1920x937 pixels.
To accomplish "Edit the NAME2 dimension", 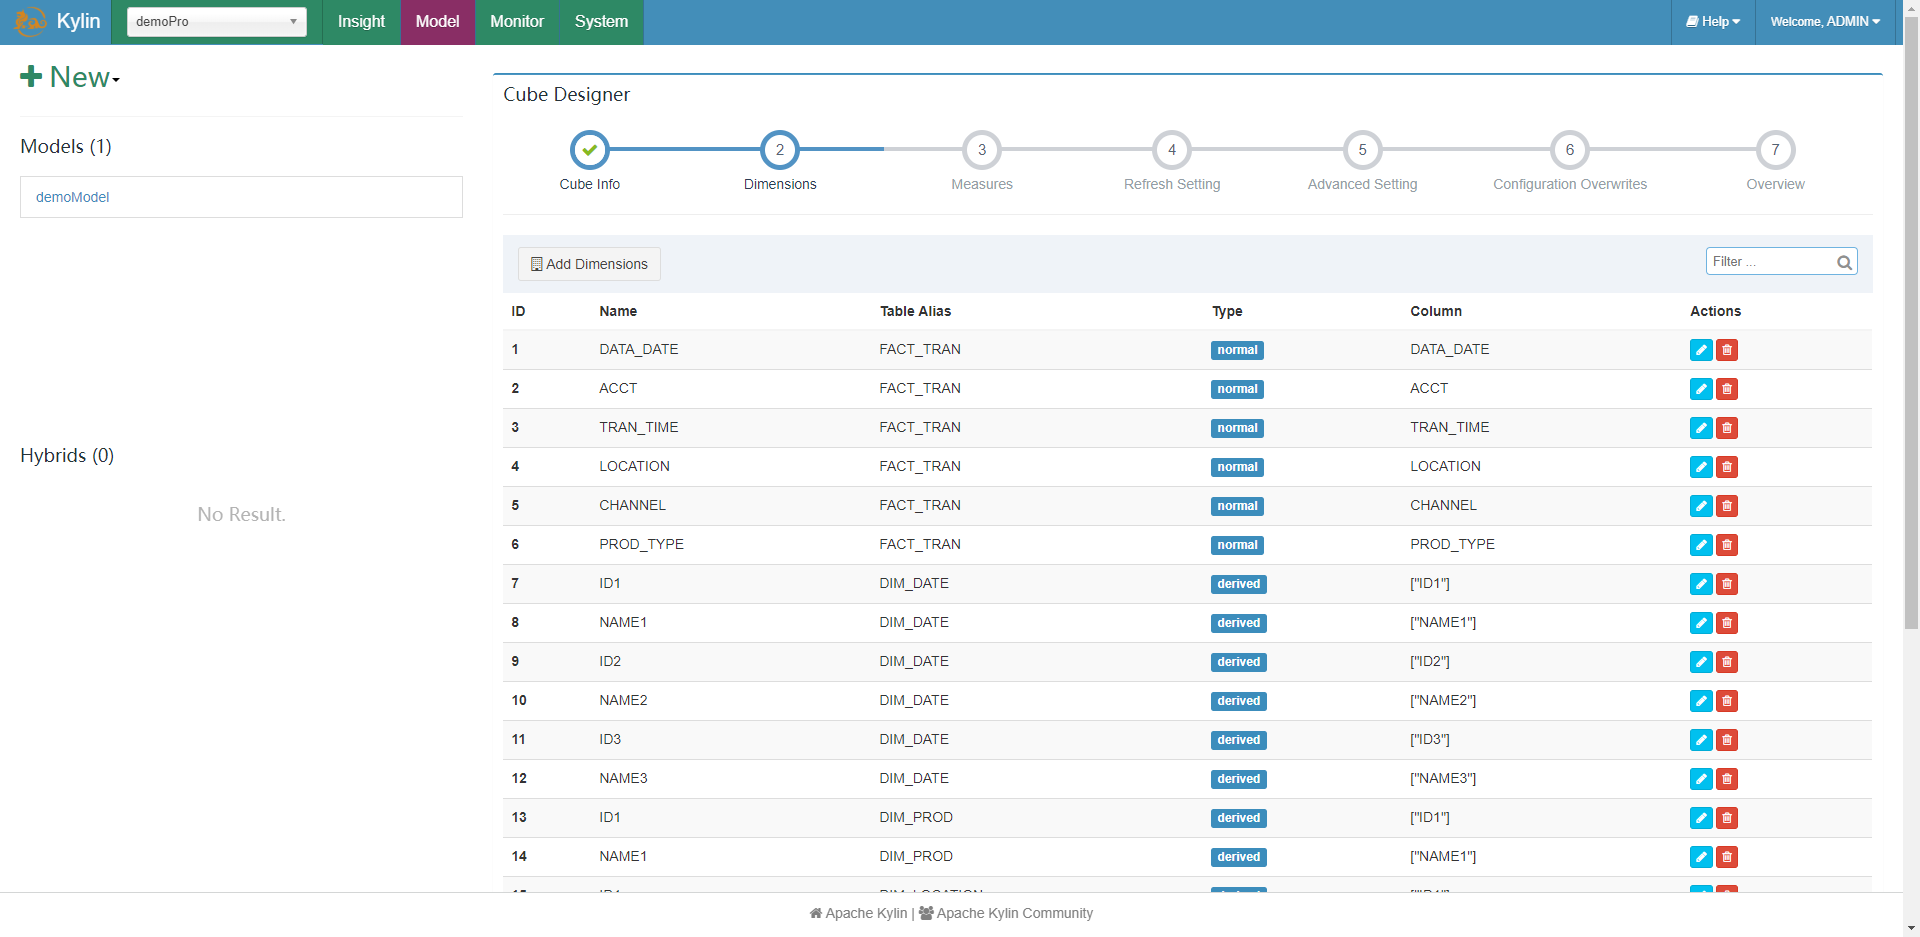I will point(1701,701).
